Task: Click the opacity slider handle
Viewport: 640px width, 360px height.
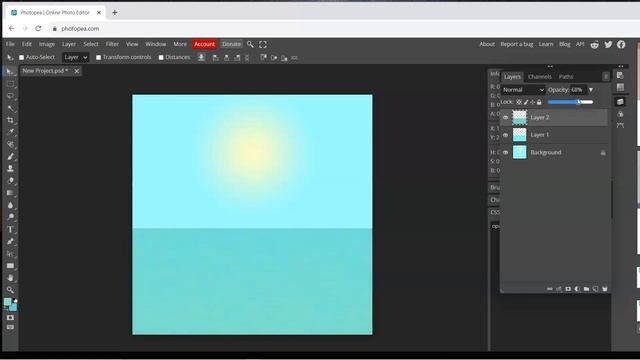Action: [x=579, y=102]
